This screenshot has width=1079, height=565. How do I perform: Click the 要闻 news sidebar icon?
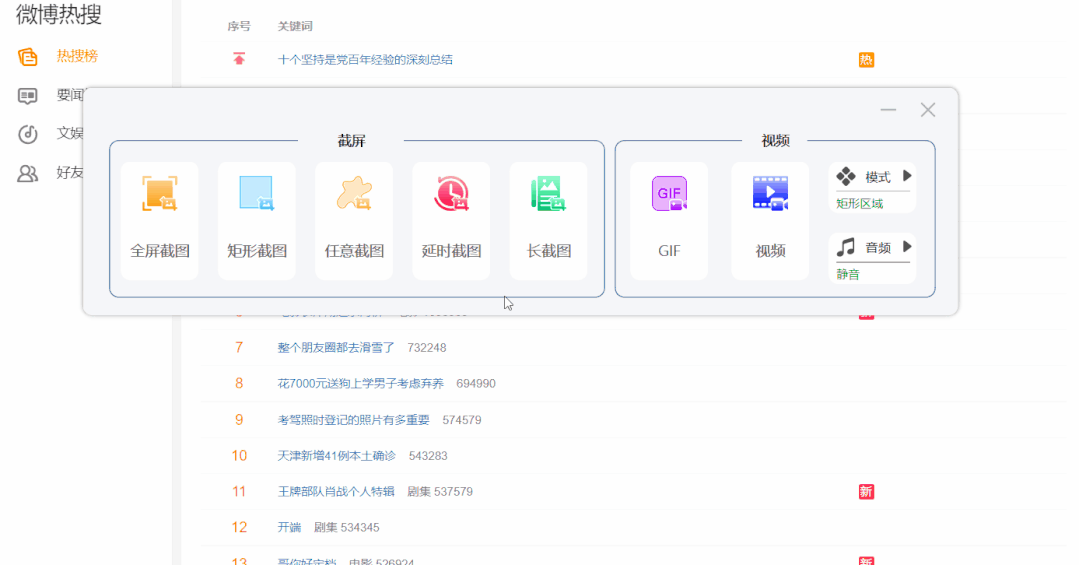coord(28,96)
